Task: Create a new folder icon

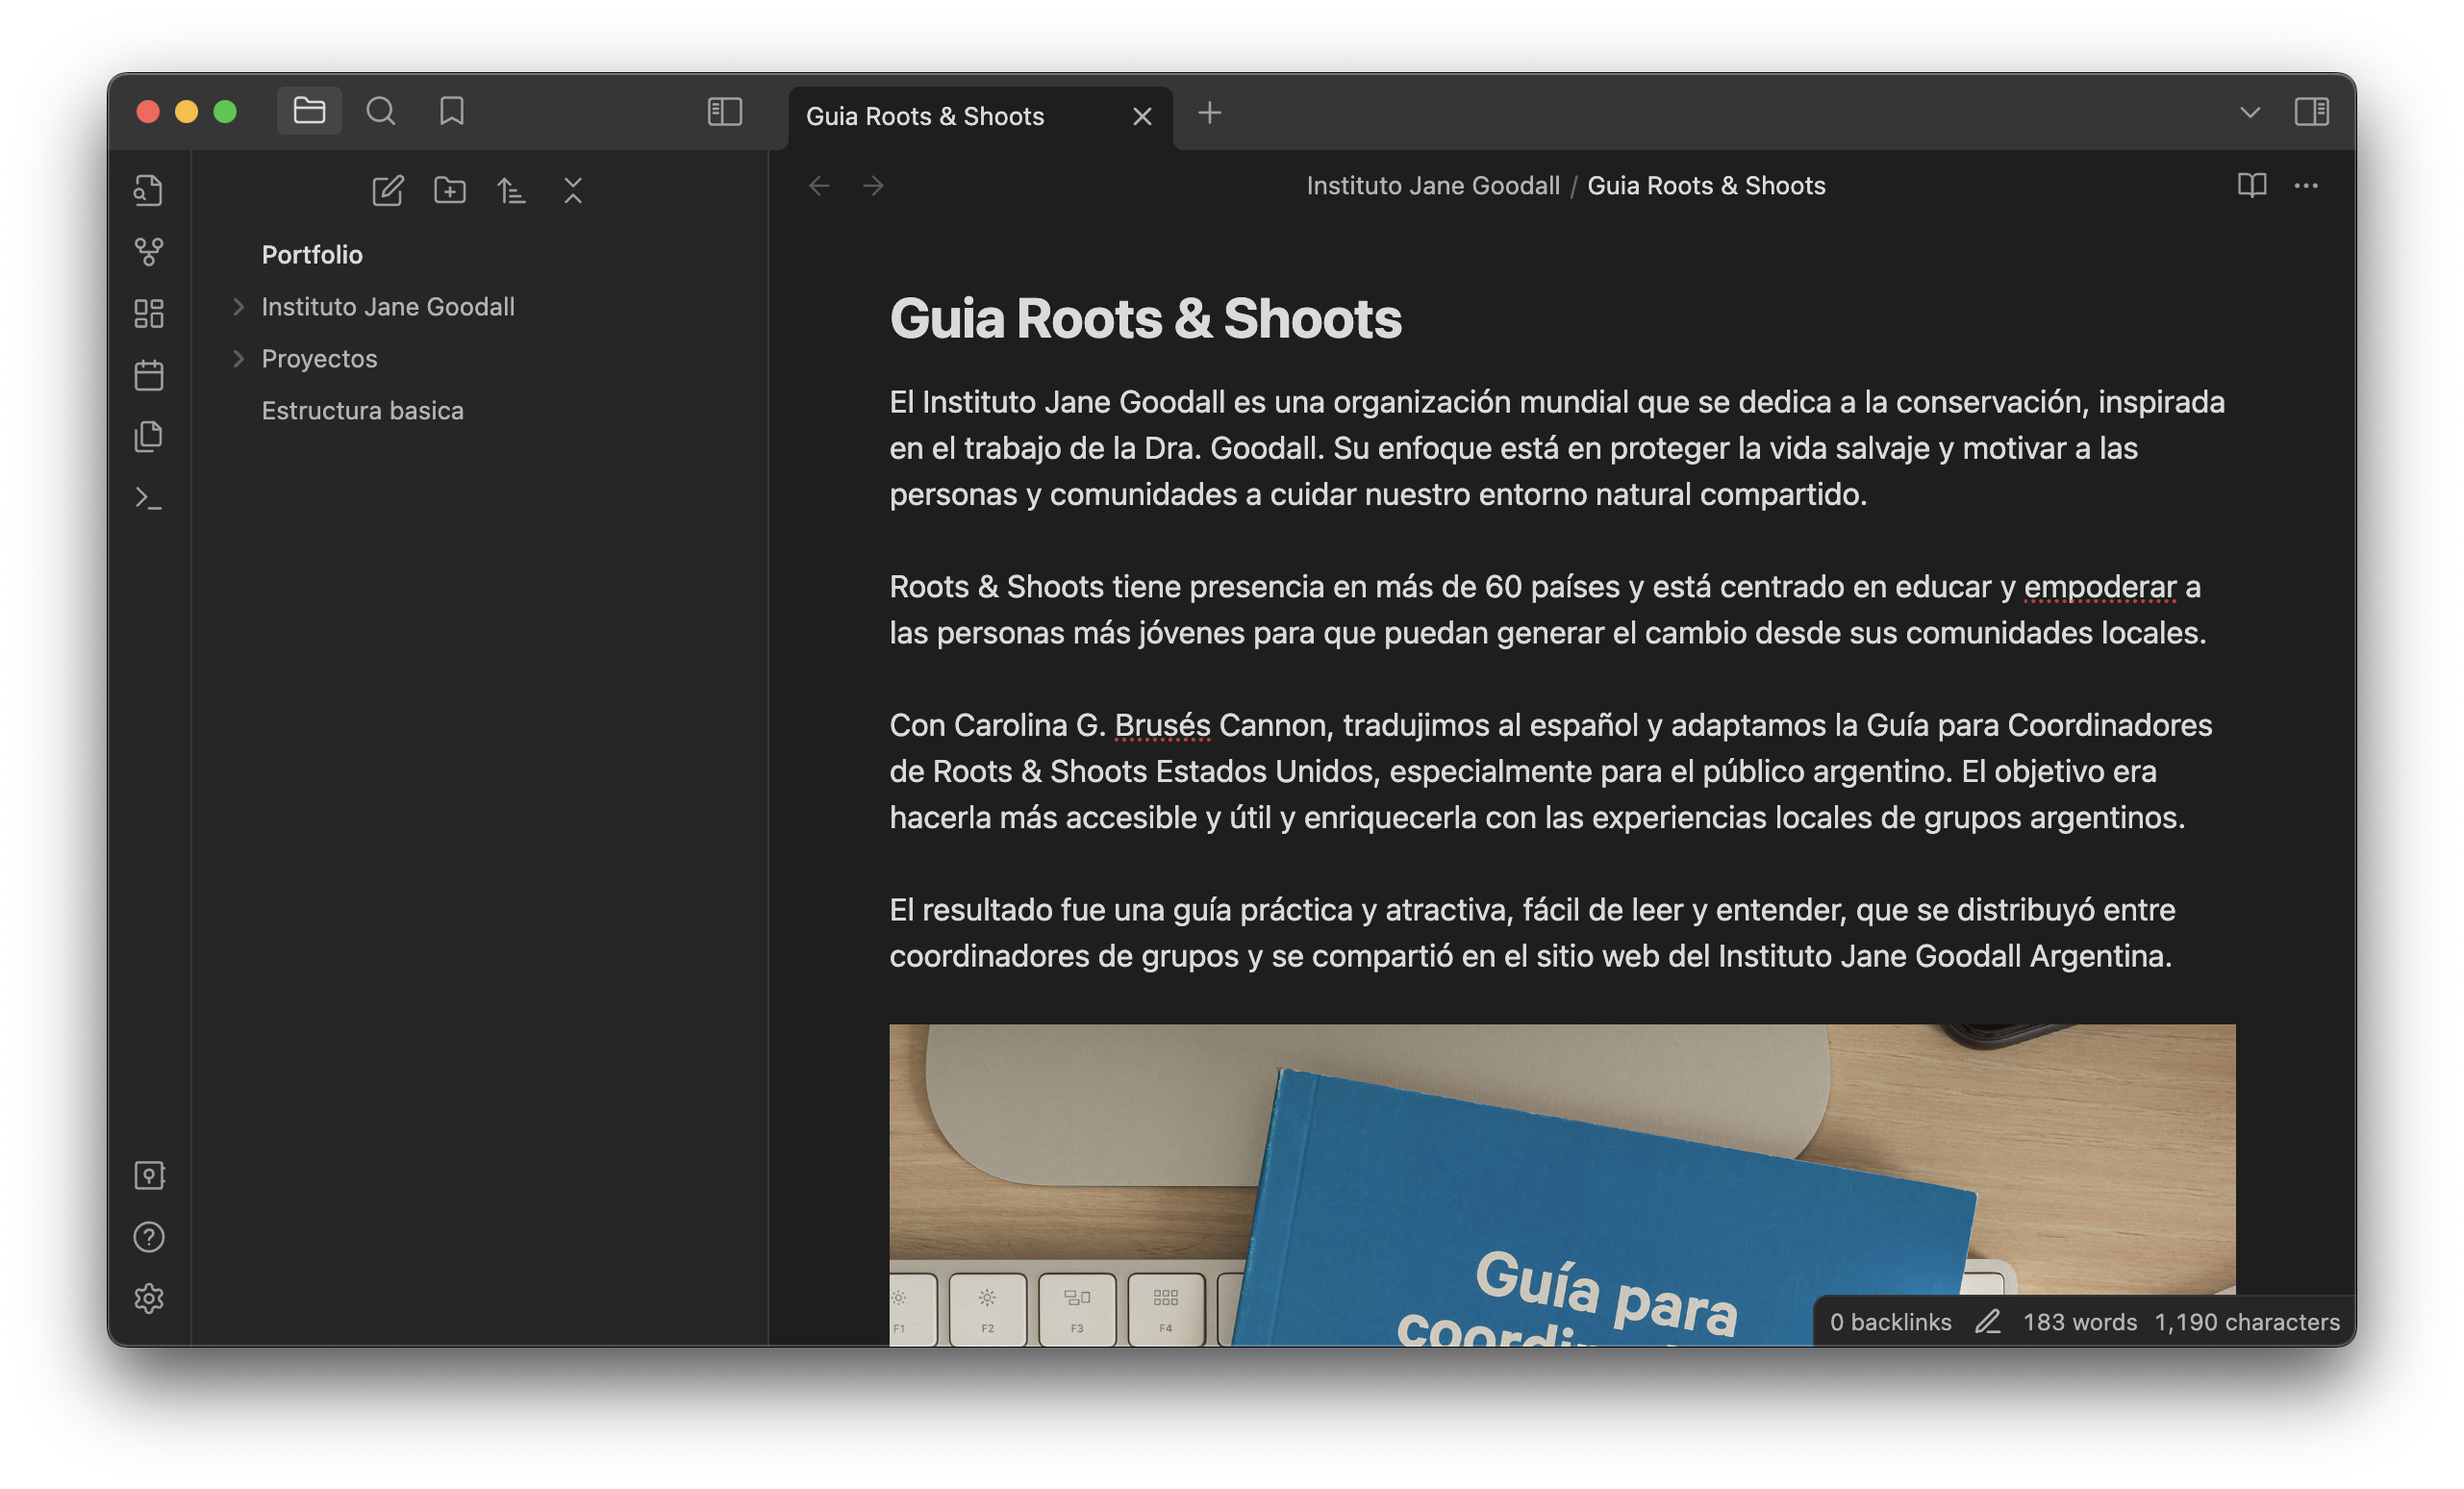Action: pyautogui.click(x=449, y=190)
